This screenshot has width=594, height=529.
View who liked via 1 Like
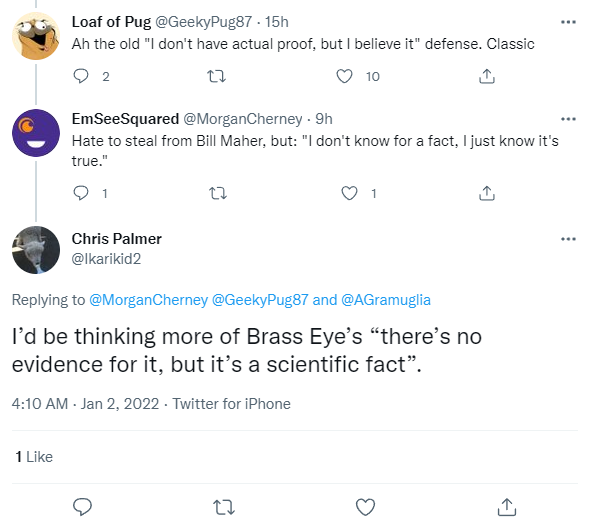(34, 457)
